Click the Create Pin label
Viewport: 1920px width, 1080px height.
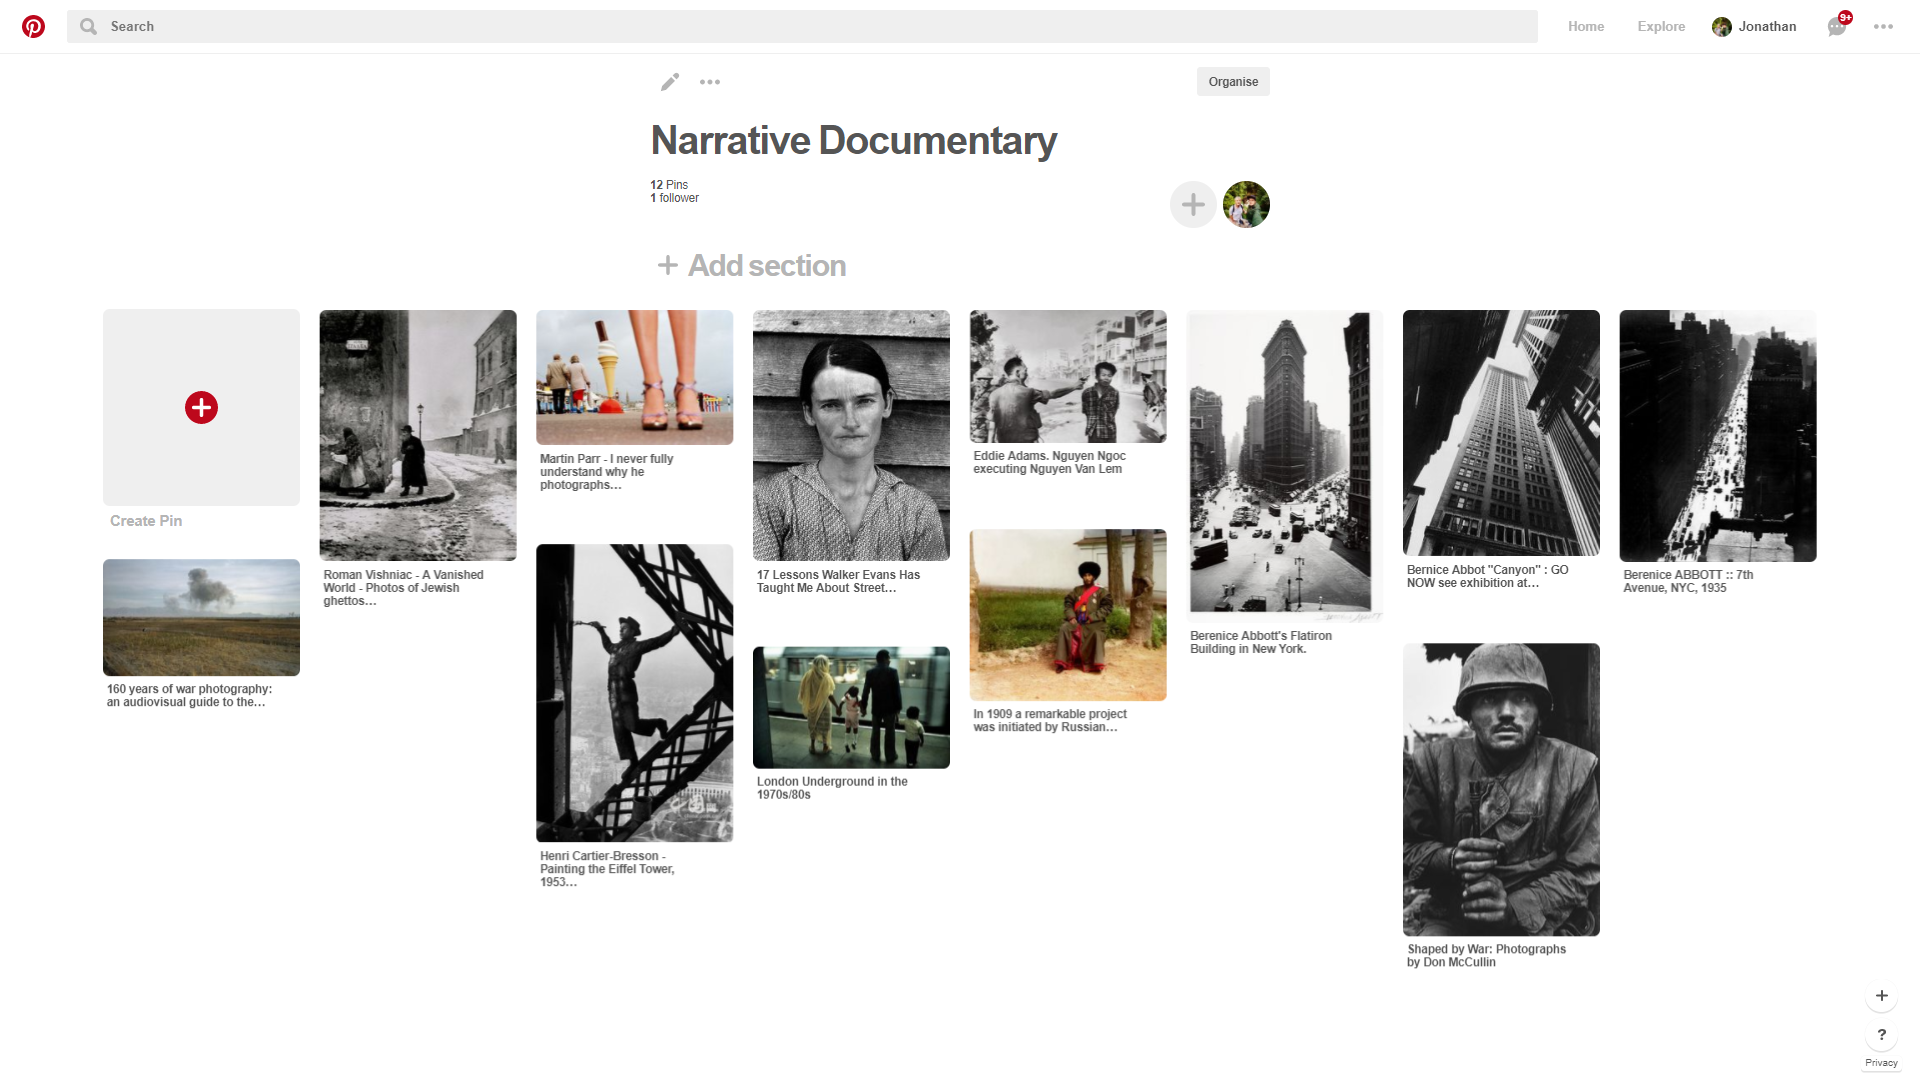pos(146,521)
